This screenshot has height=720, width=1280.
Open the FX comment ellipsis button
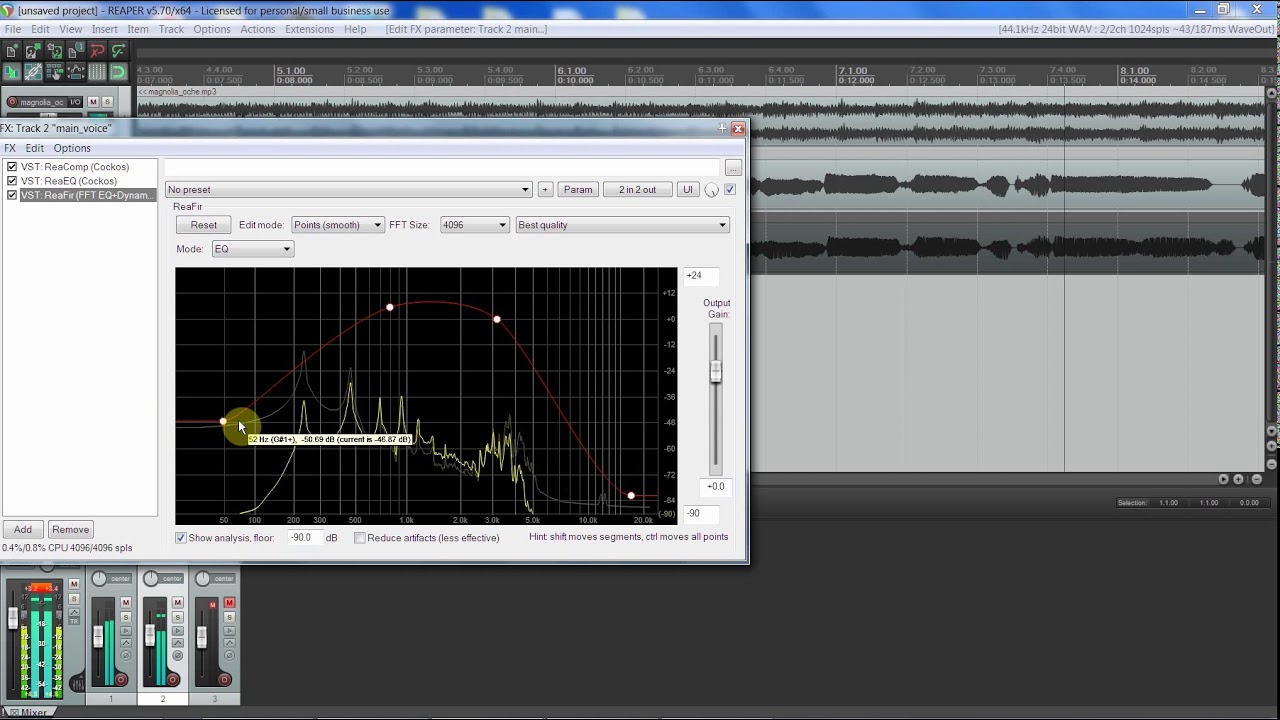pos(733,167)
